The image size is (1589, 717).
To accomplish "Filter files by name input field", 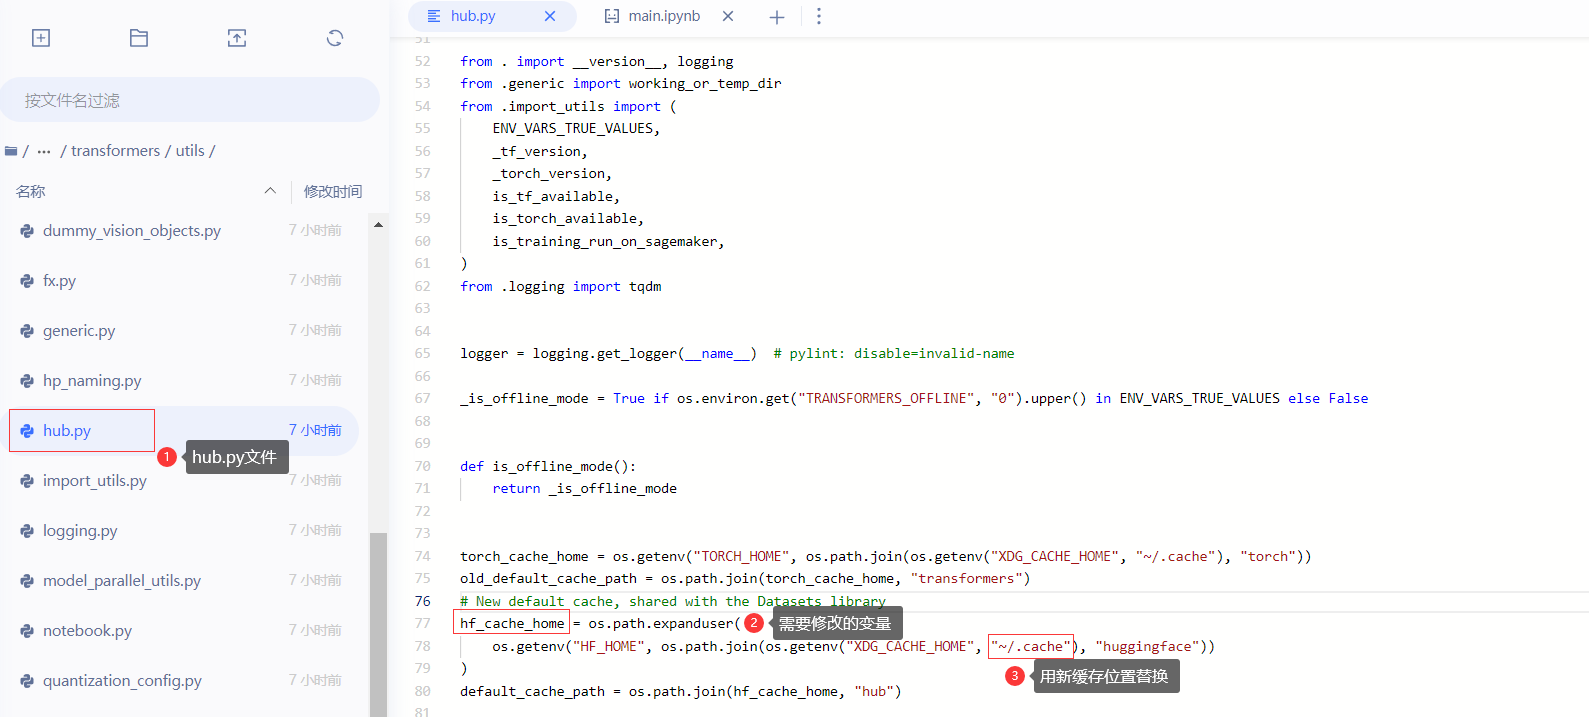I will click(190, 100).
